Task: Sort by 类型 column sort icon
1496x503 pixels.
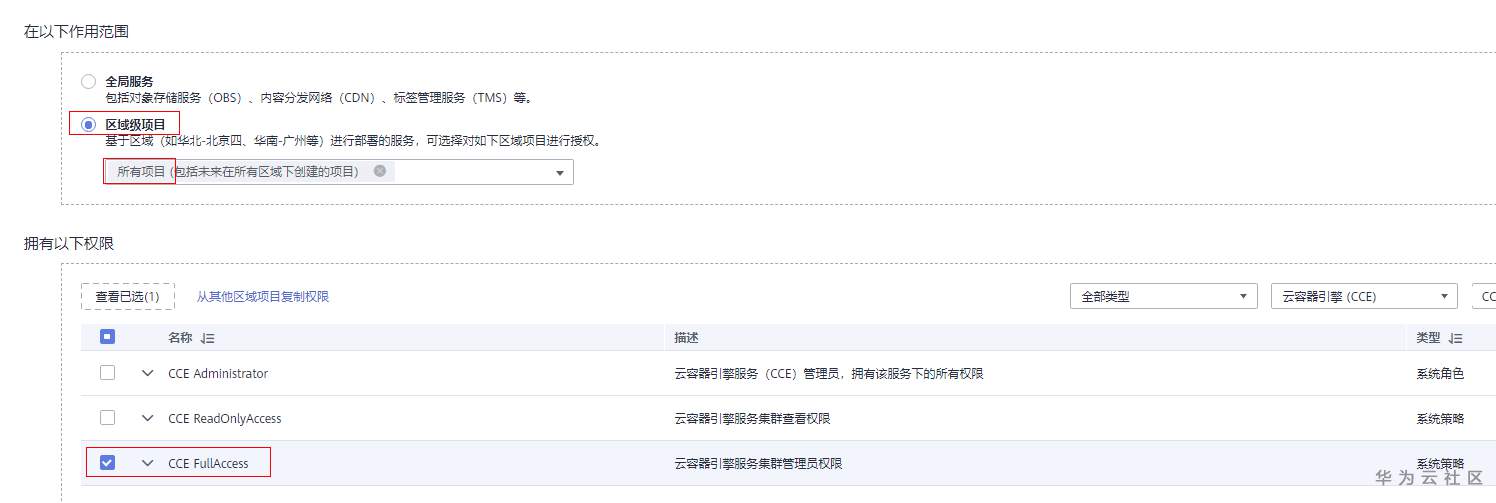Action: (1455, 338)
